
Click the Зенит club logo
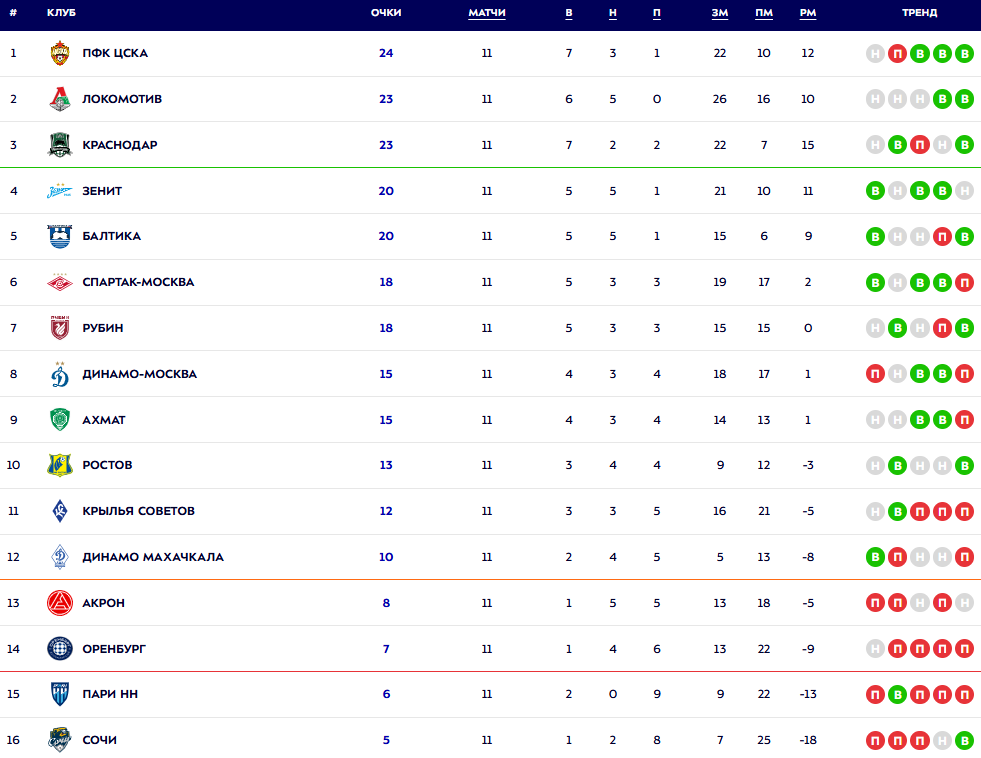tap(60, 191)
